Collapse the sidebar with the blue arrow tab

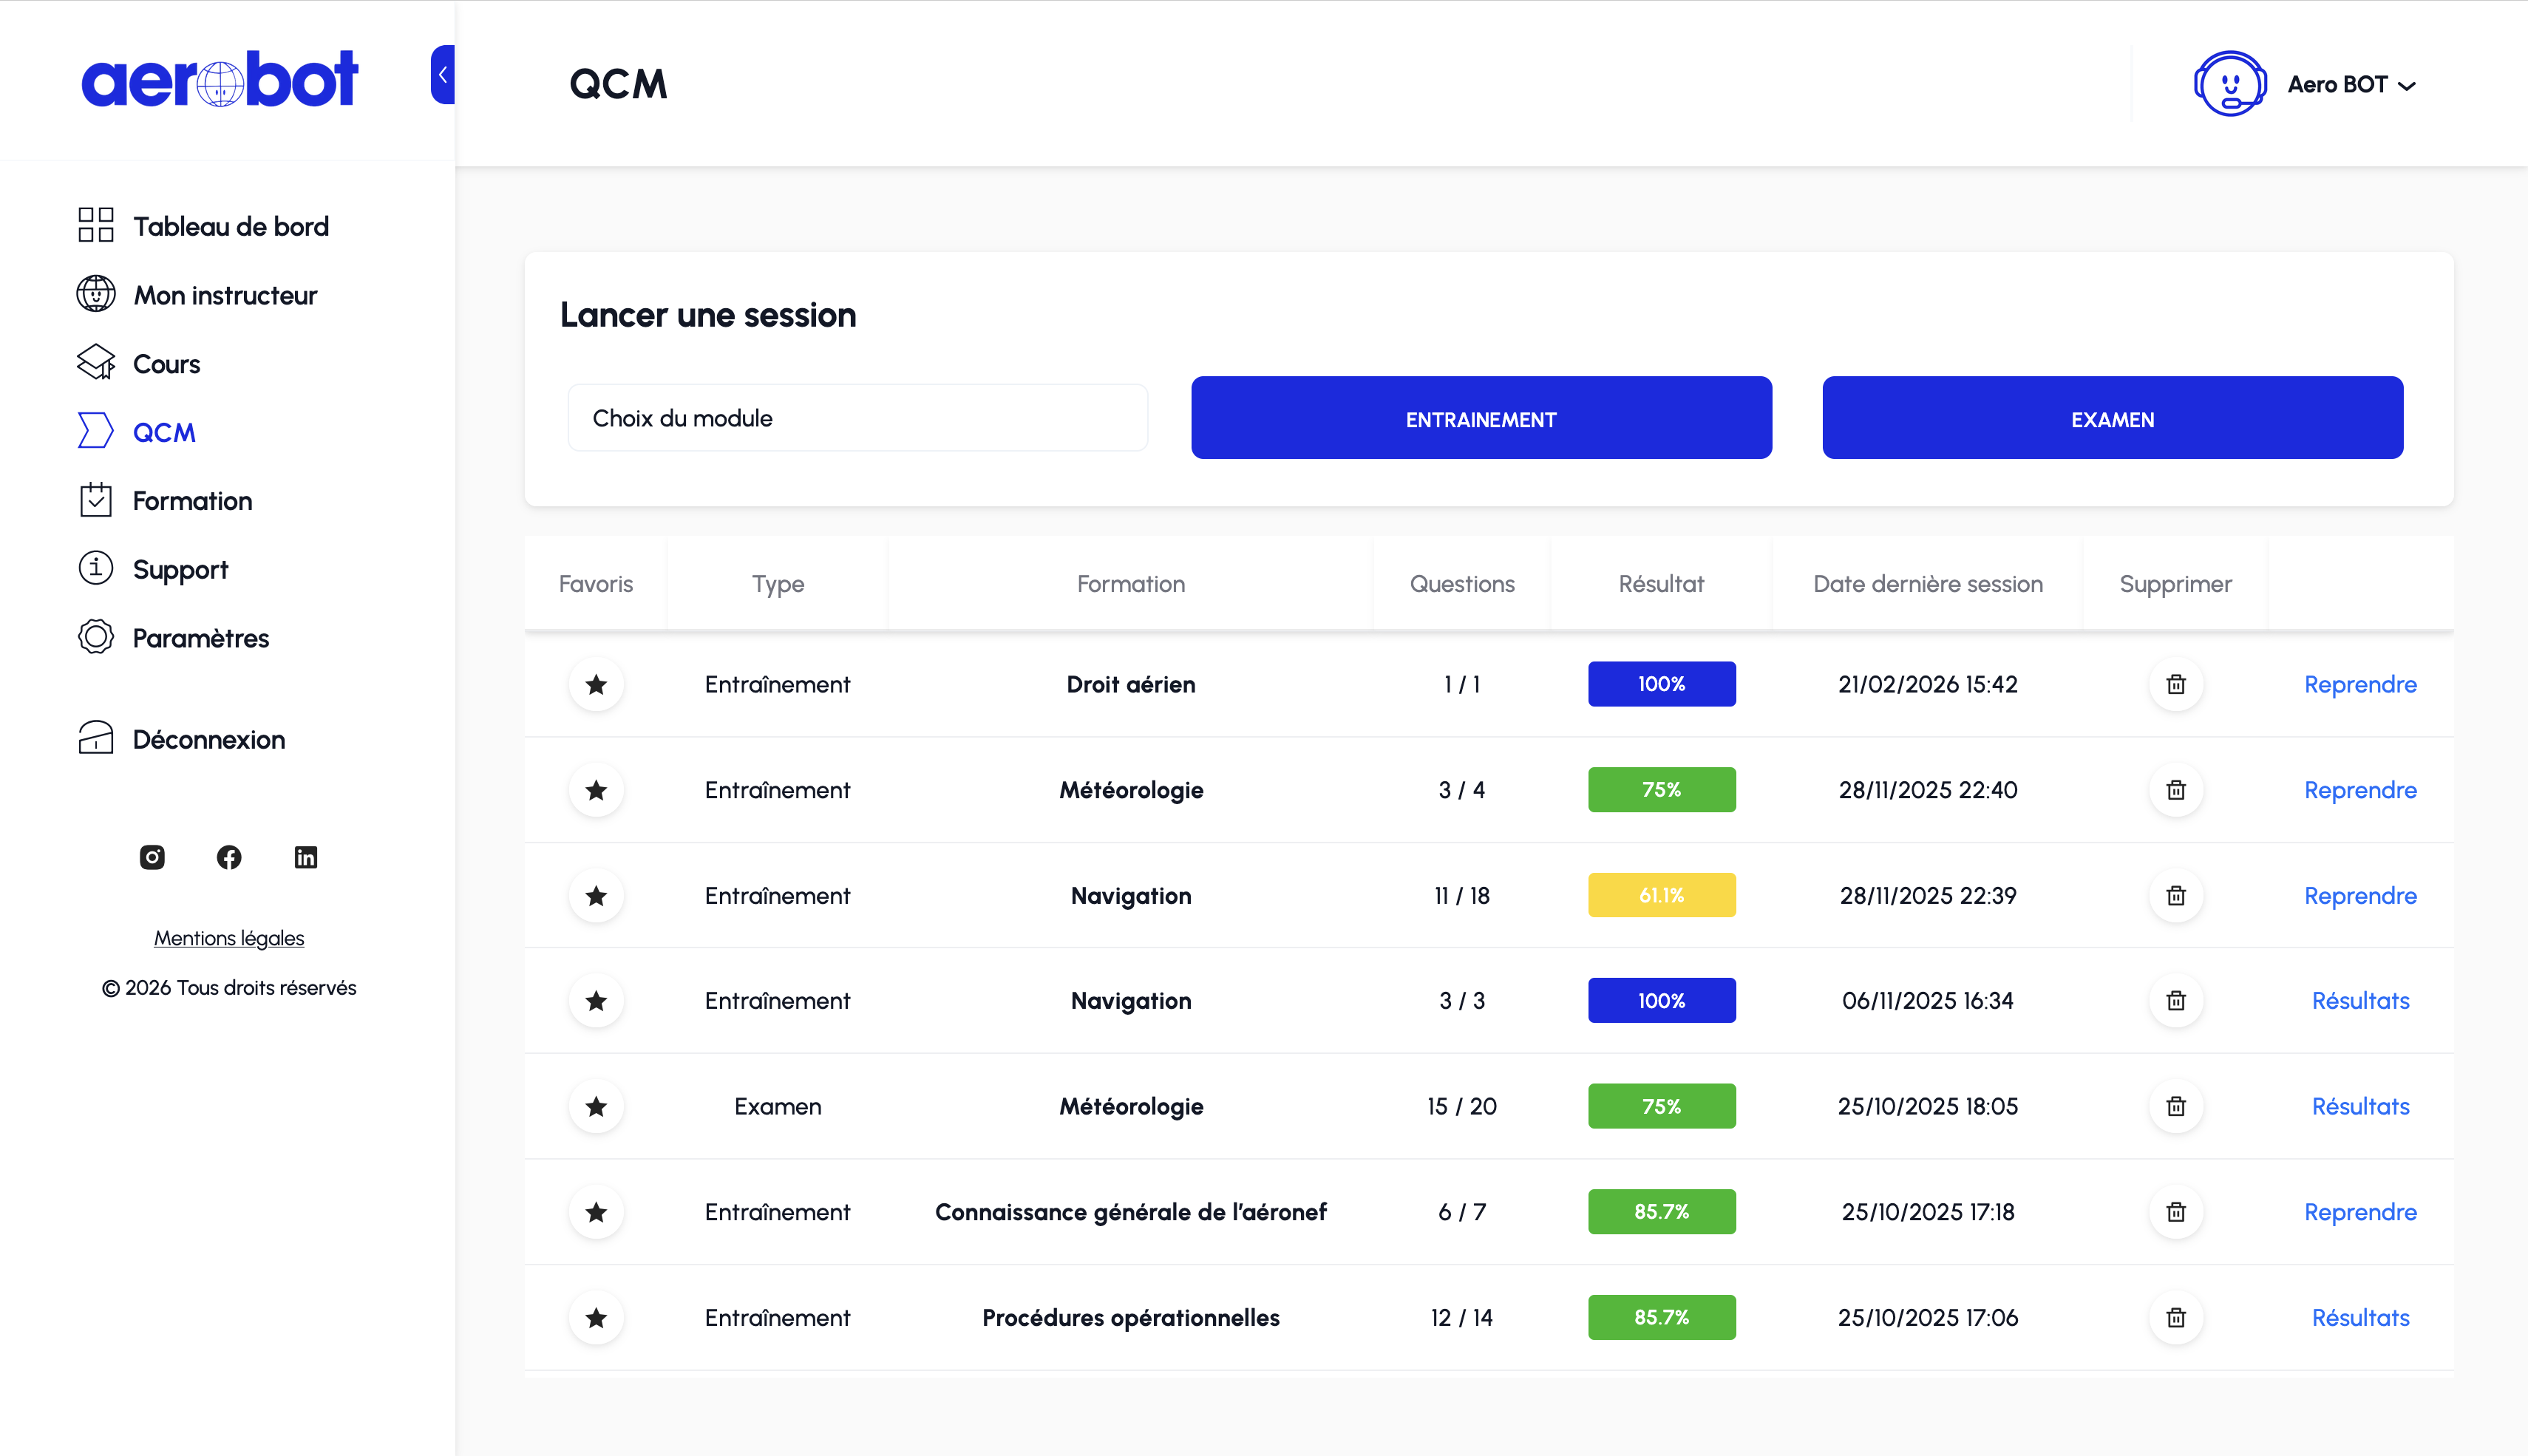[443, 75]
